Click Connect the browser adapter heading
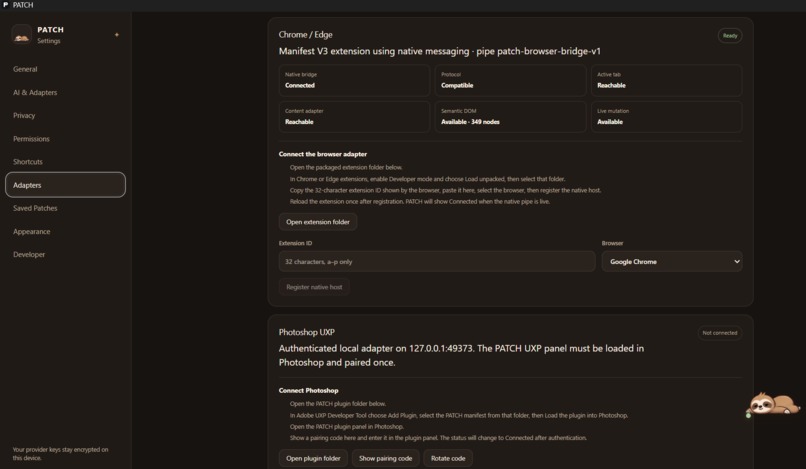This screenshot has width=806, height=469. pos(323,154)
